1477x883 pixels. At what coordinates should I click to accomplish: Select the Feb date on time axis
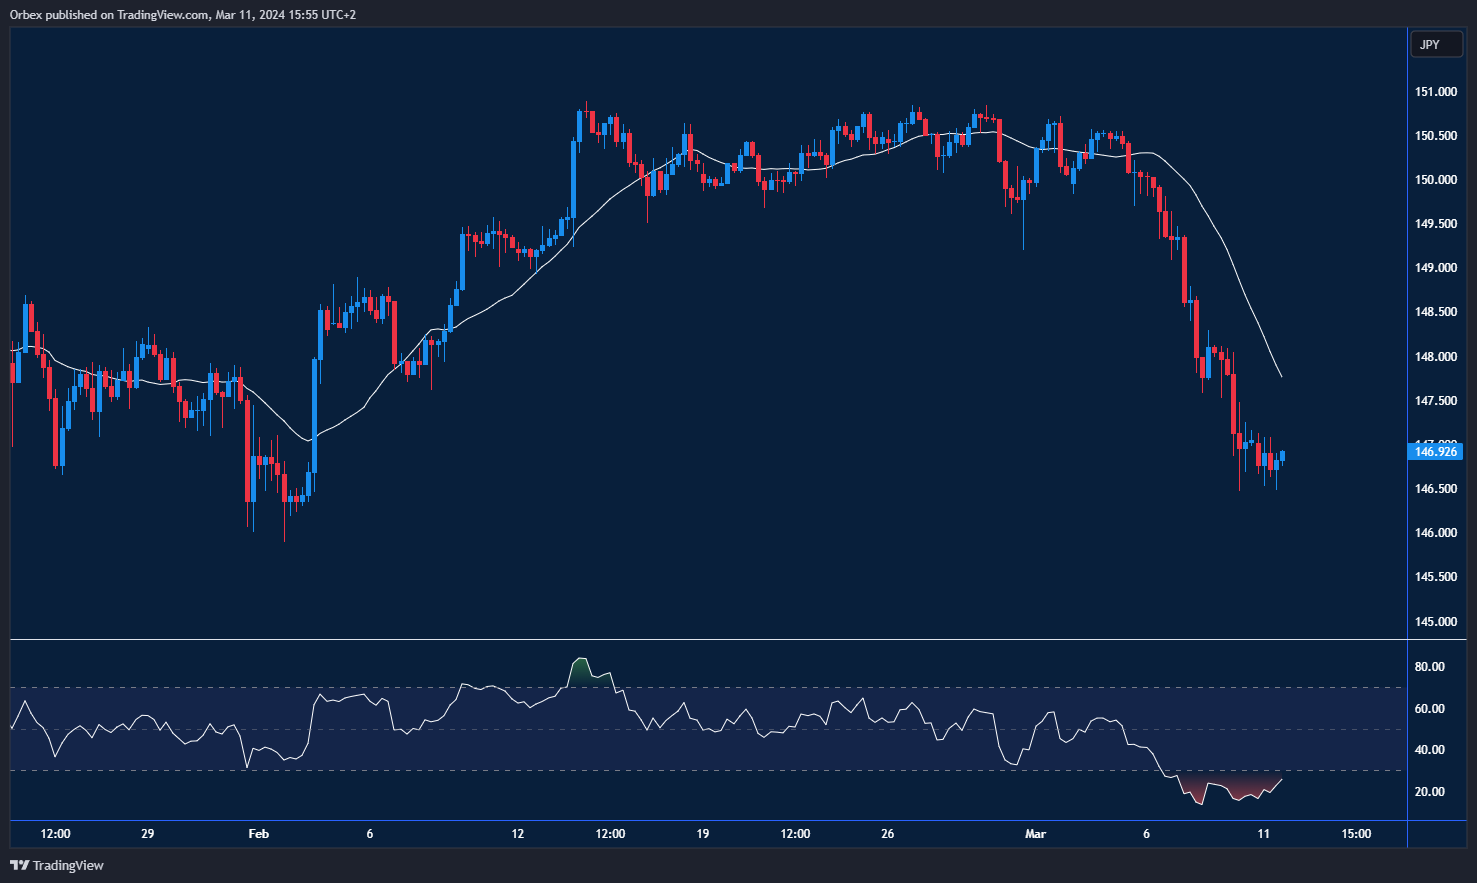(258, 834)
